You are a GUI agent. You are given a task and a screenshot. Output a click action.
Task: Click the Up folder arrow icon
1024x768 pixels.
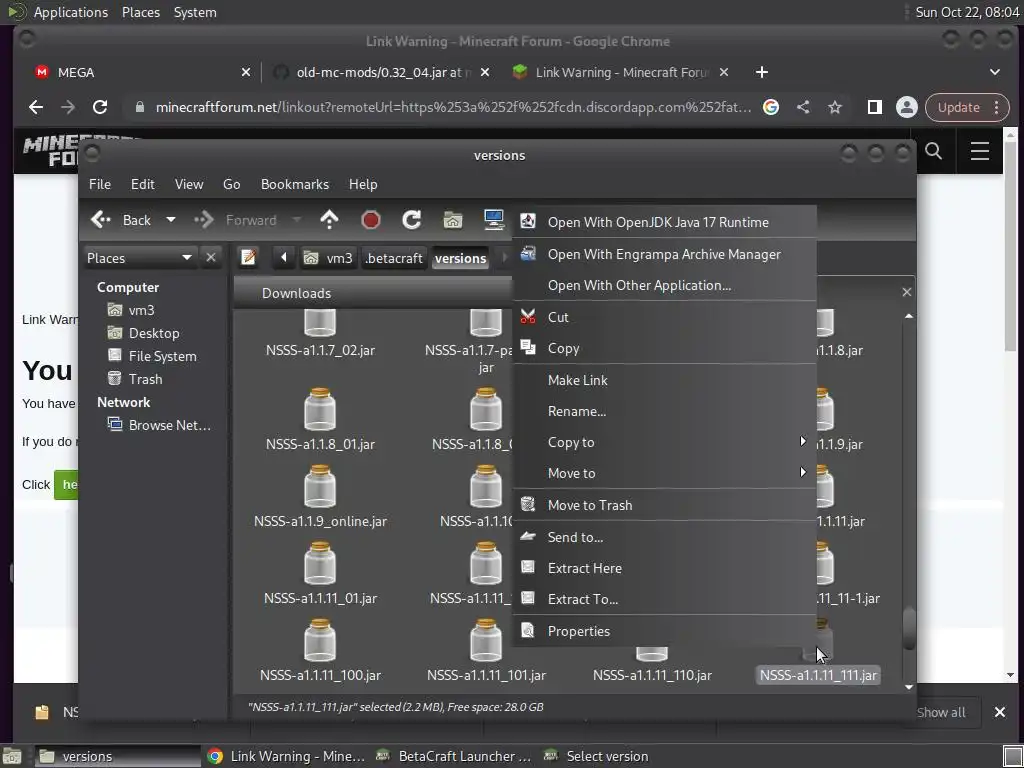[x=329, y=220]
